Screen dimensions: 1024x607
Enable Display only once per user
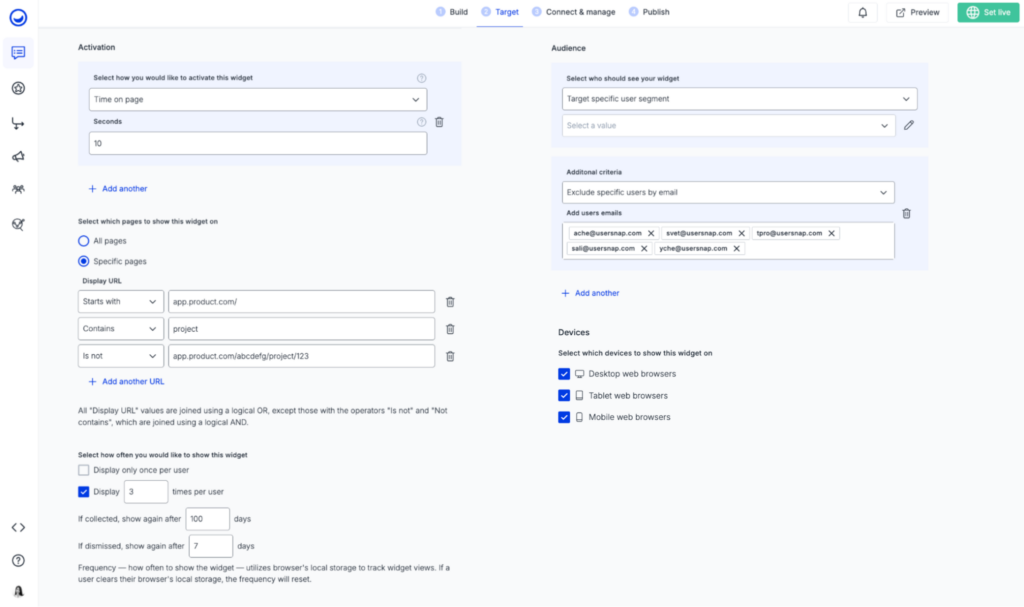(x=84, y=470)
